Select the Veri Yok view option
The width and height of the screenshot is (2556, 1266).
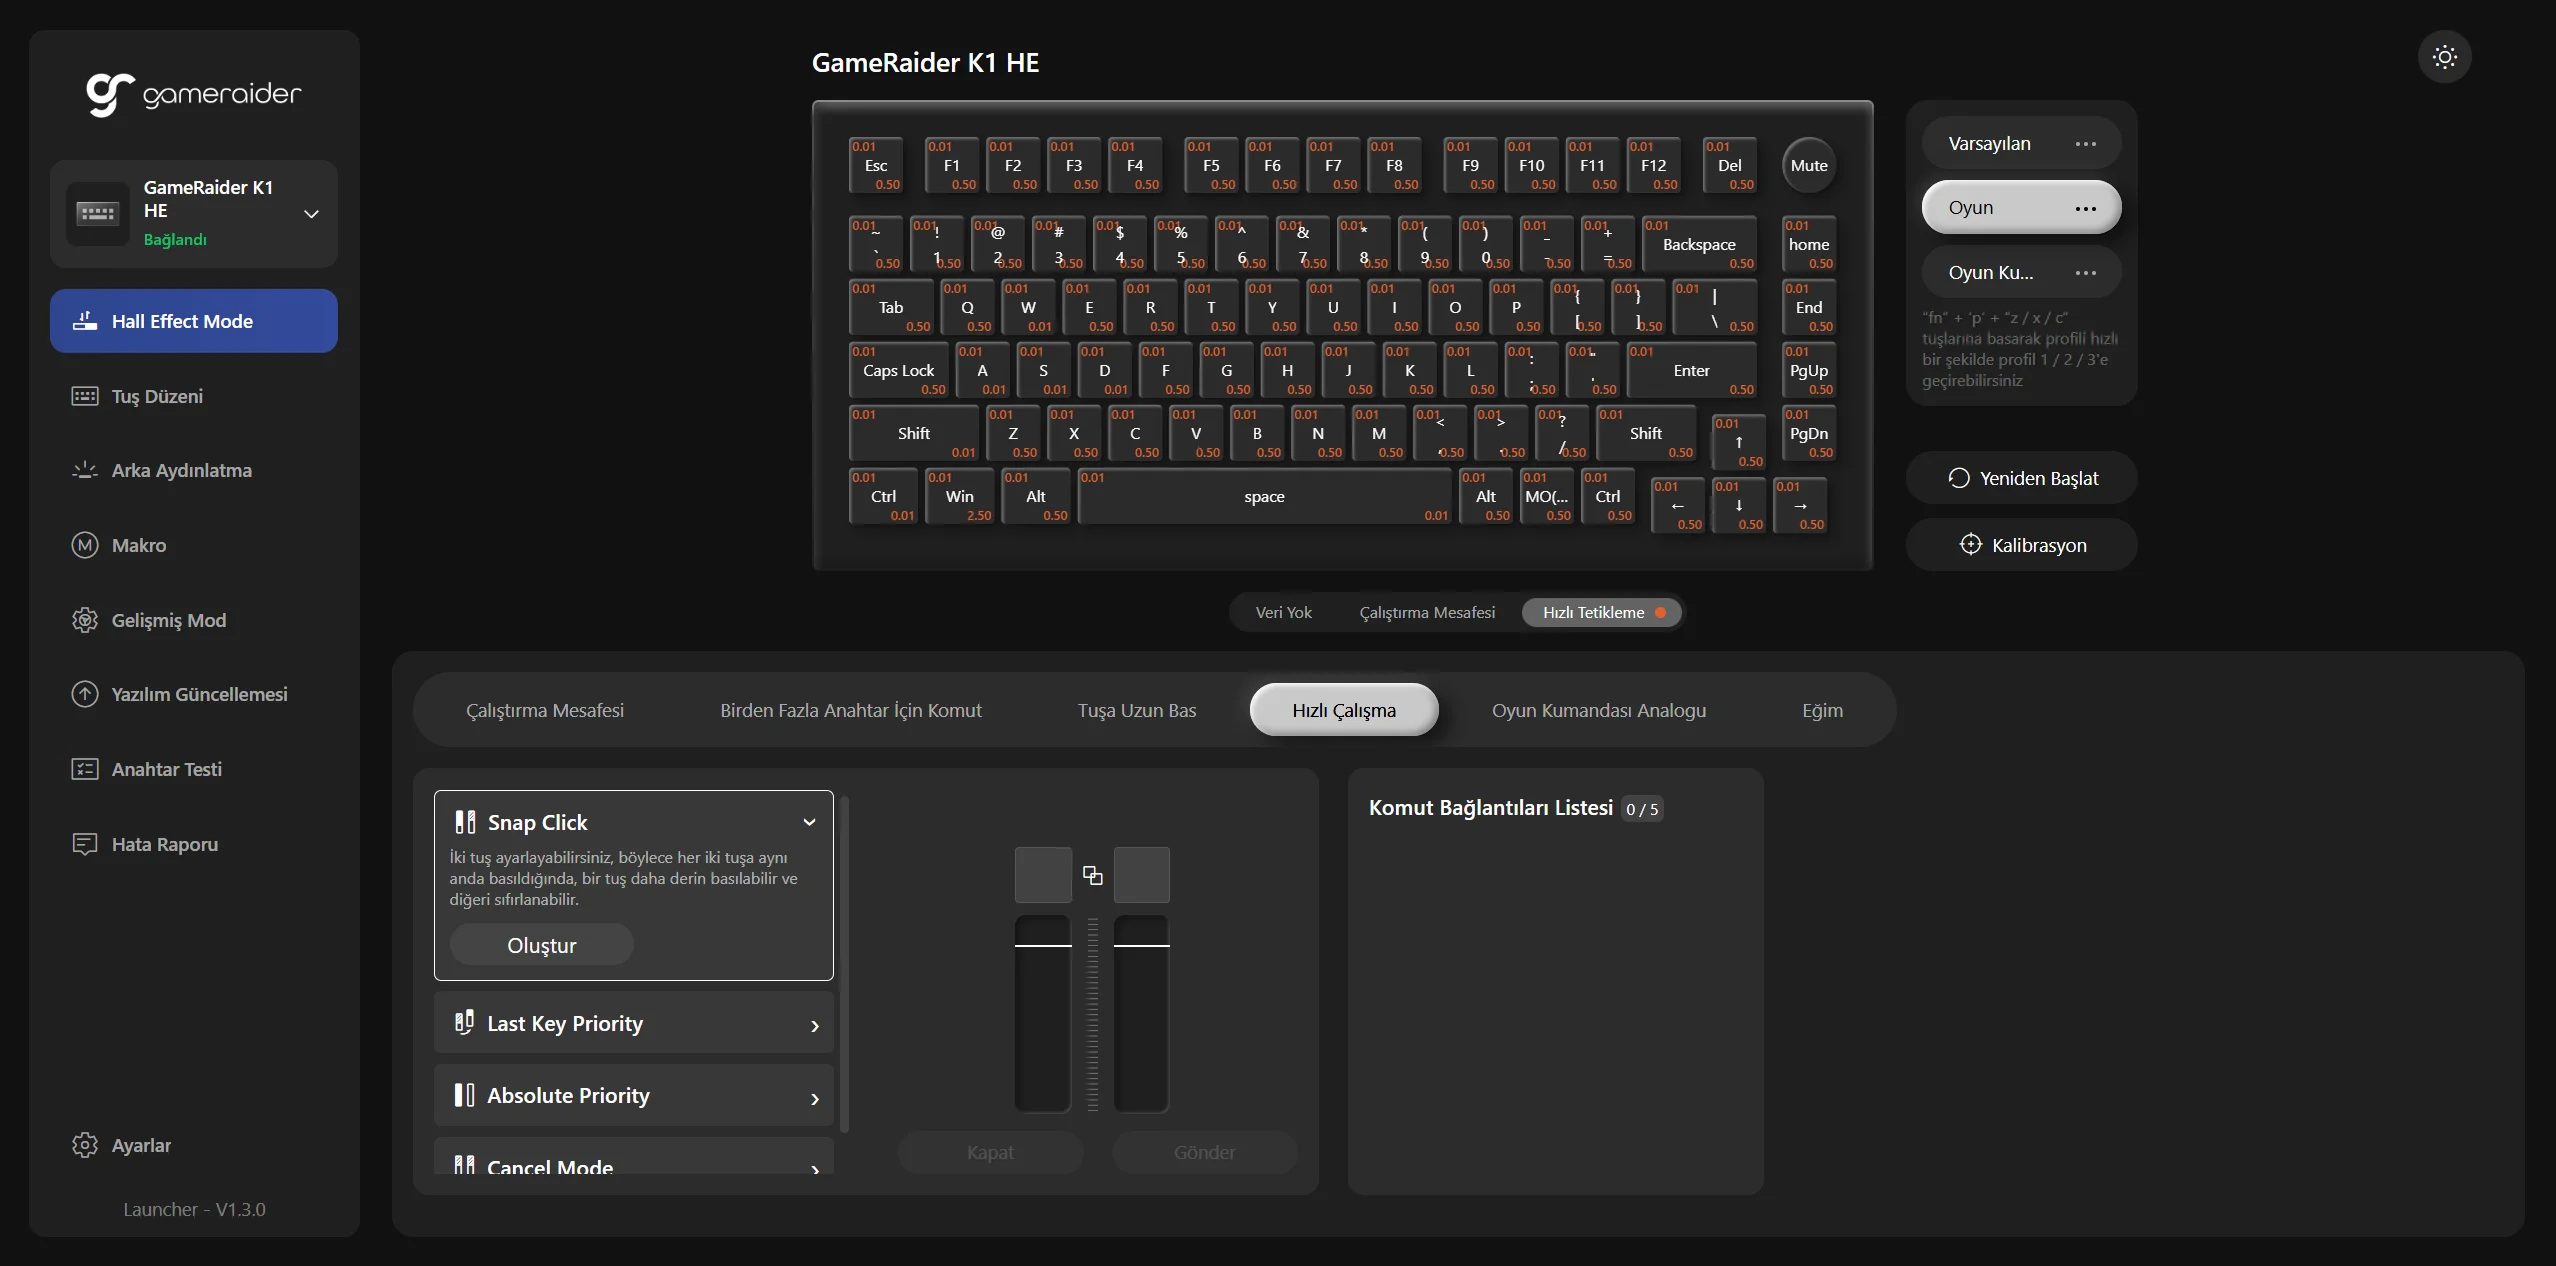pos(1283,612)
